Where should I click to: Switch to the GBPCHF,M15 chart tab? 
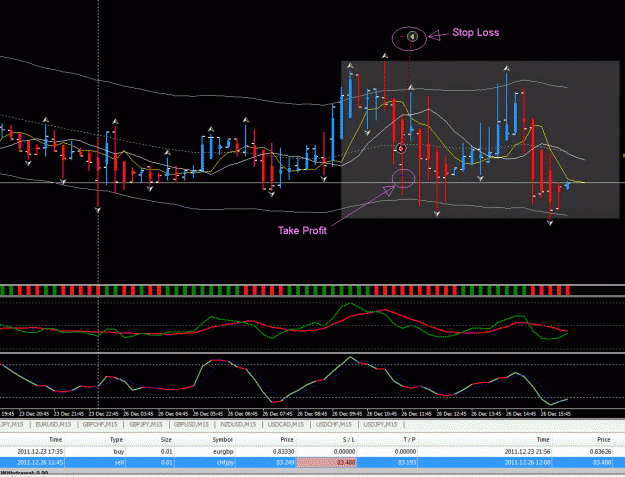pos(100,425)
